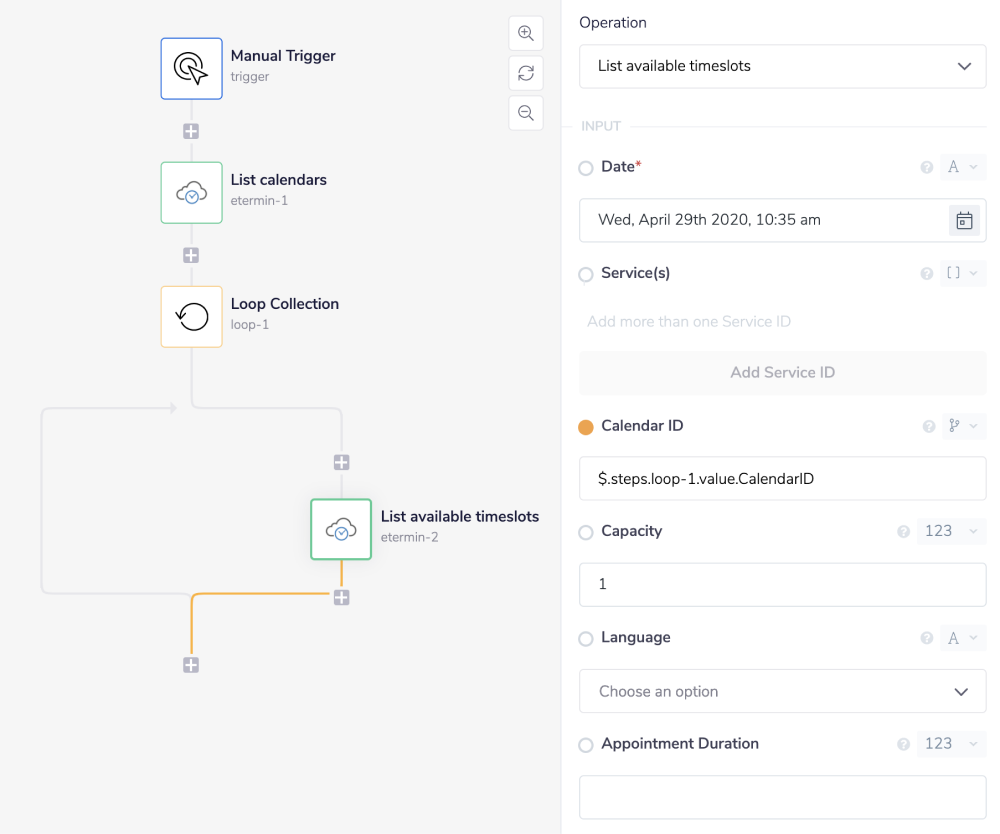Open the calendar date picker icon
Screen dimensions: 1000x834
click(964, 220)
